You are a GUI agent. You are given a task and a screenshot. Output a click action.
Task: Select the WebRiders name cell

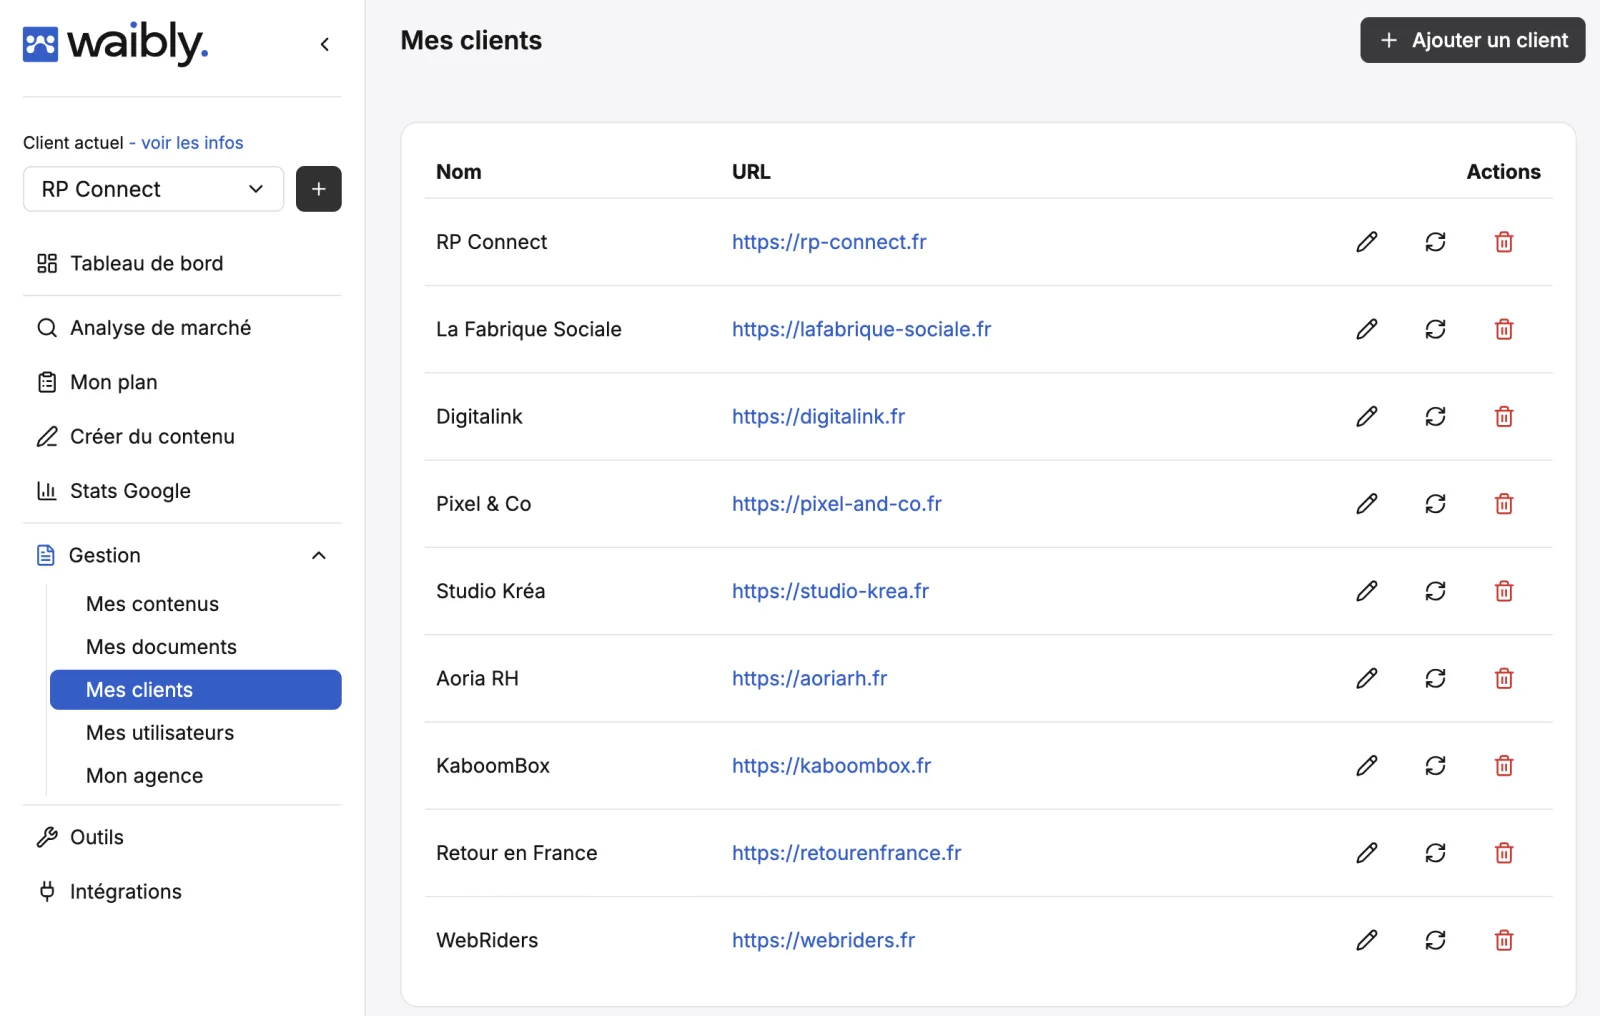coord(487,940)
